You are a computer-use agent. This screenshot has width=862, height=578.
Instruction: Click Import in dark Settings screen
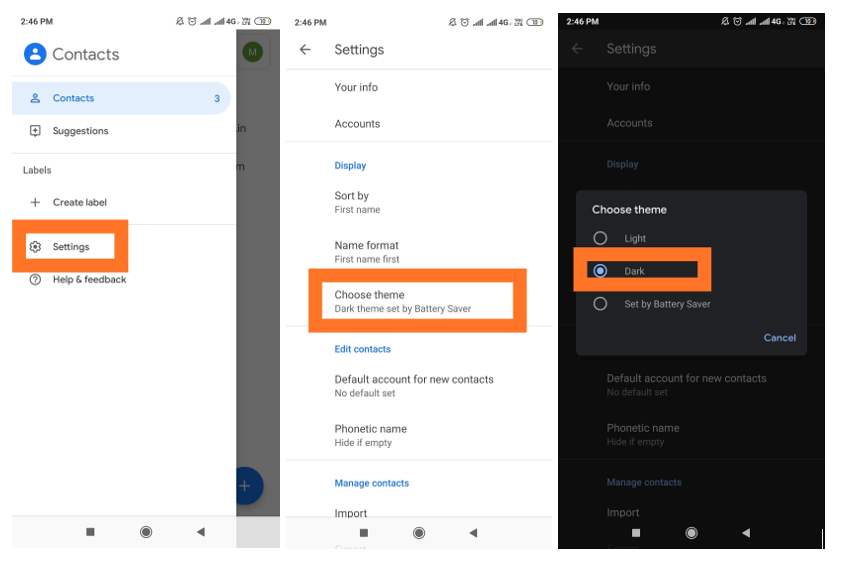pyautogui.click(x=623, y=512)
